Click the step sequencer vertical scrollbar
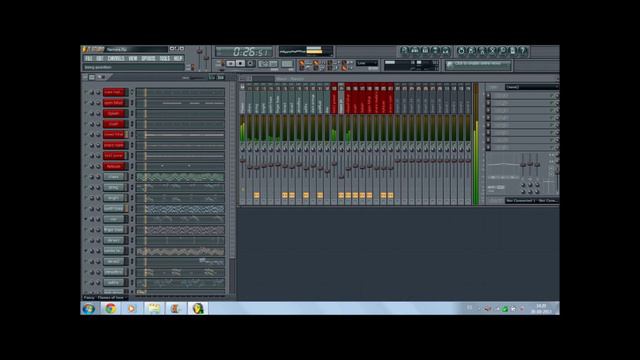640x360 pixels. (x=232, y=188)
